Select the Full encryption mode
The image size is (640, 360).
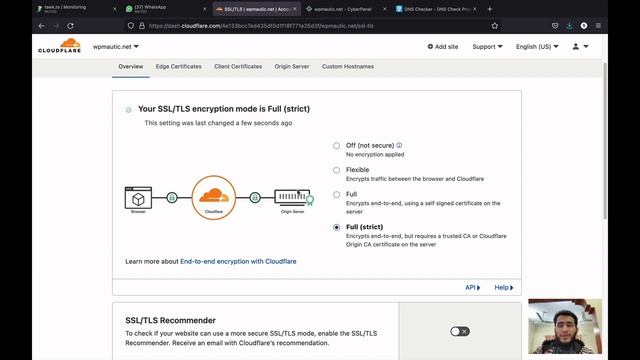click(x=336, y=194)
